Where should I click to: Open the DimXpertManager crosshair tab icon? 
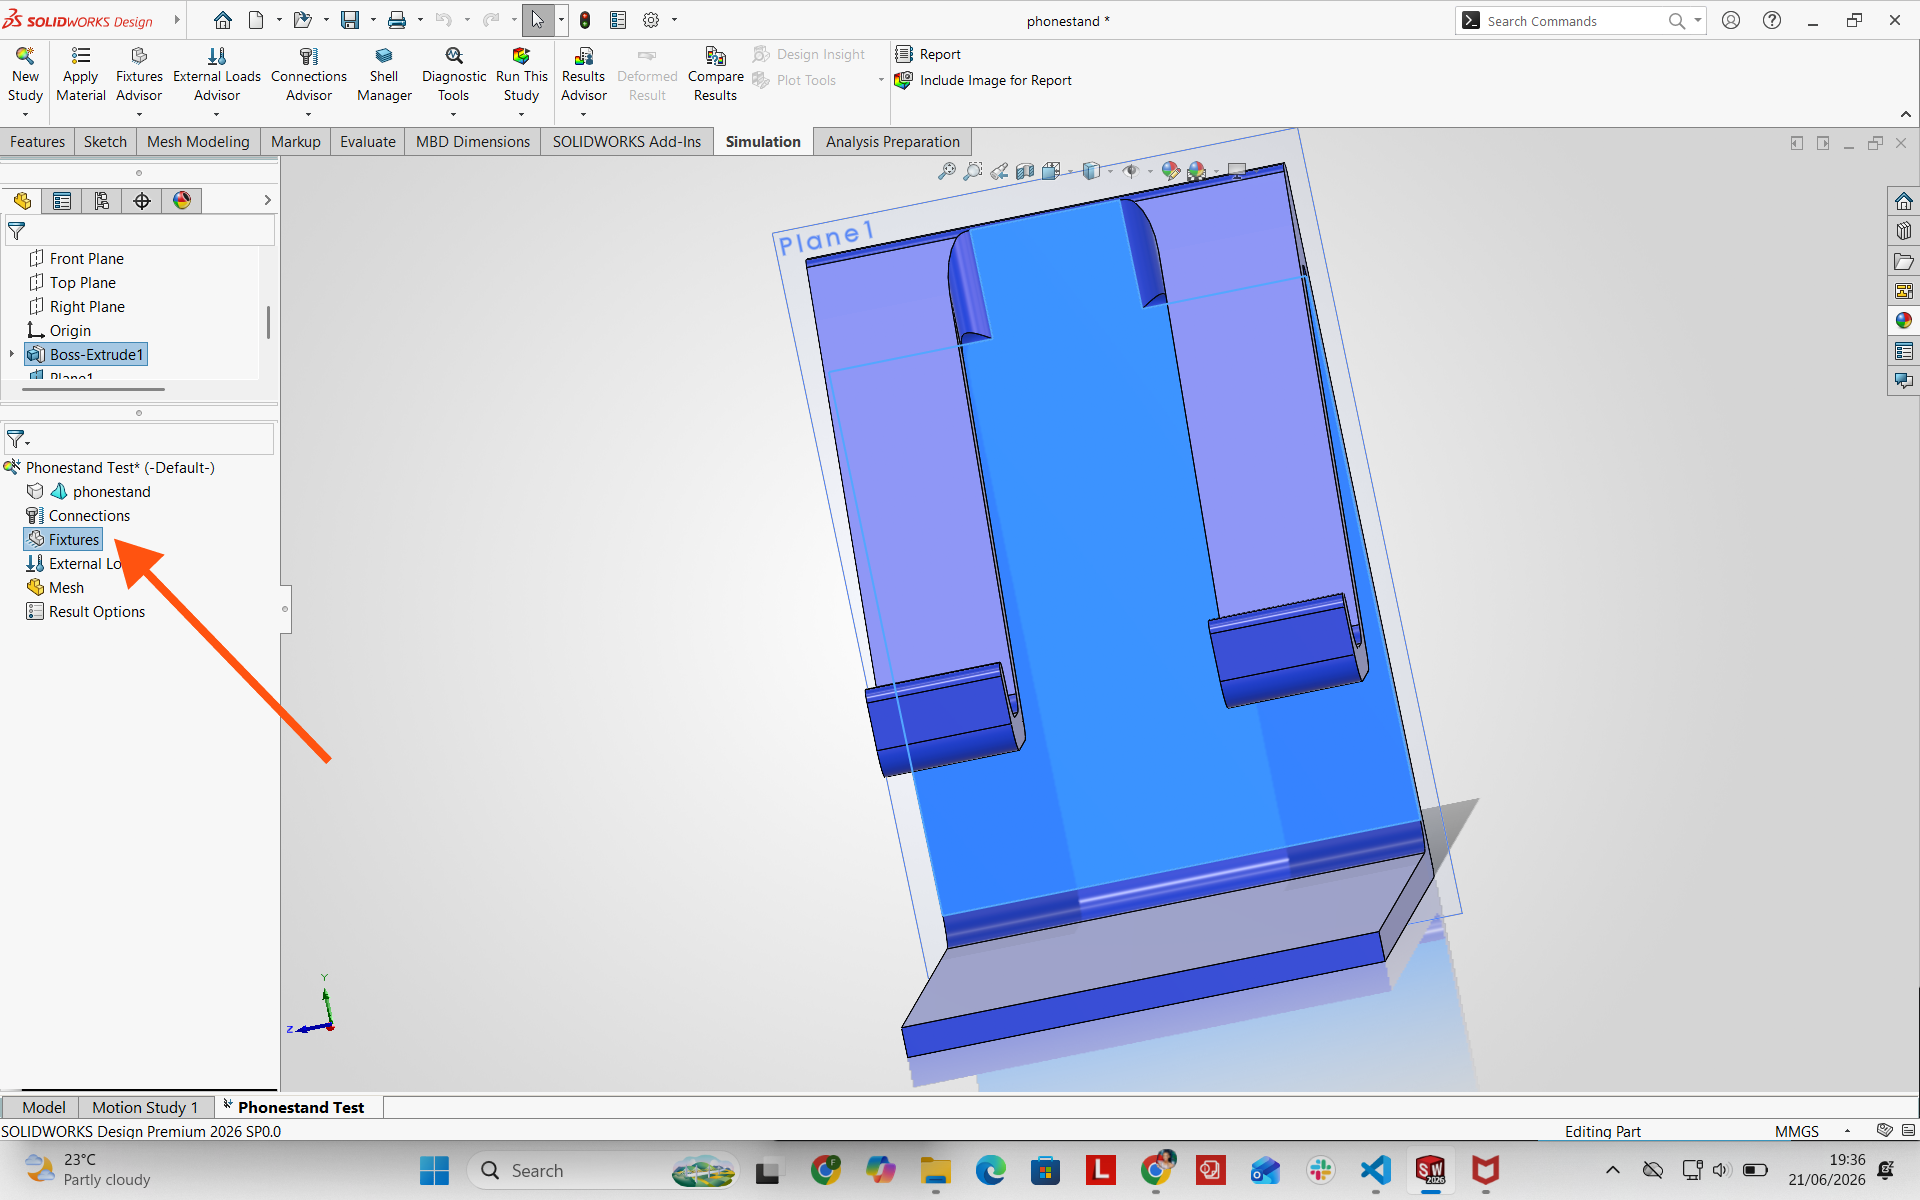(x=142, y=201)
